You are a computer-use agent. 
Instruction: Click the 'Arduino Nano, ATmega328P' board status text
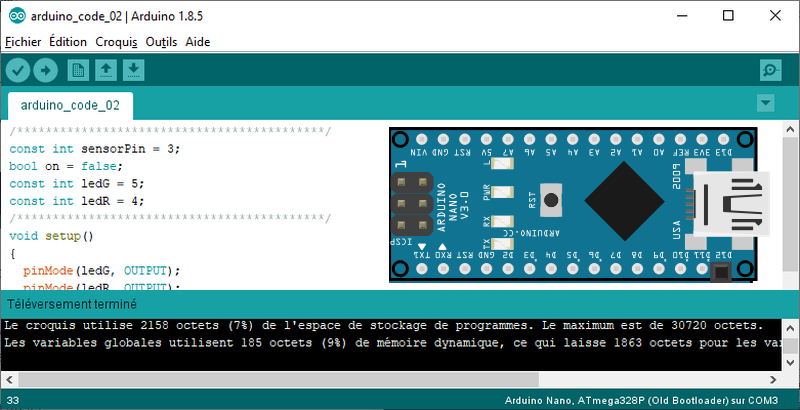click(641, 400)
